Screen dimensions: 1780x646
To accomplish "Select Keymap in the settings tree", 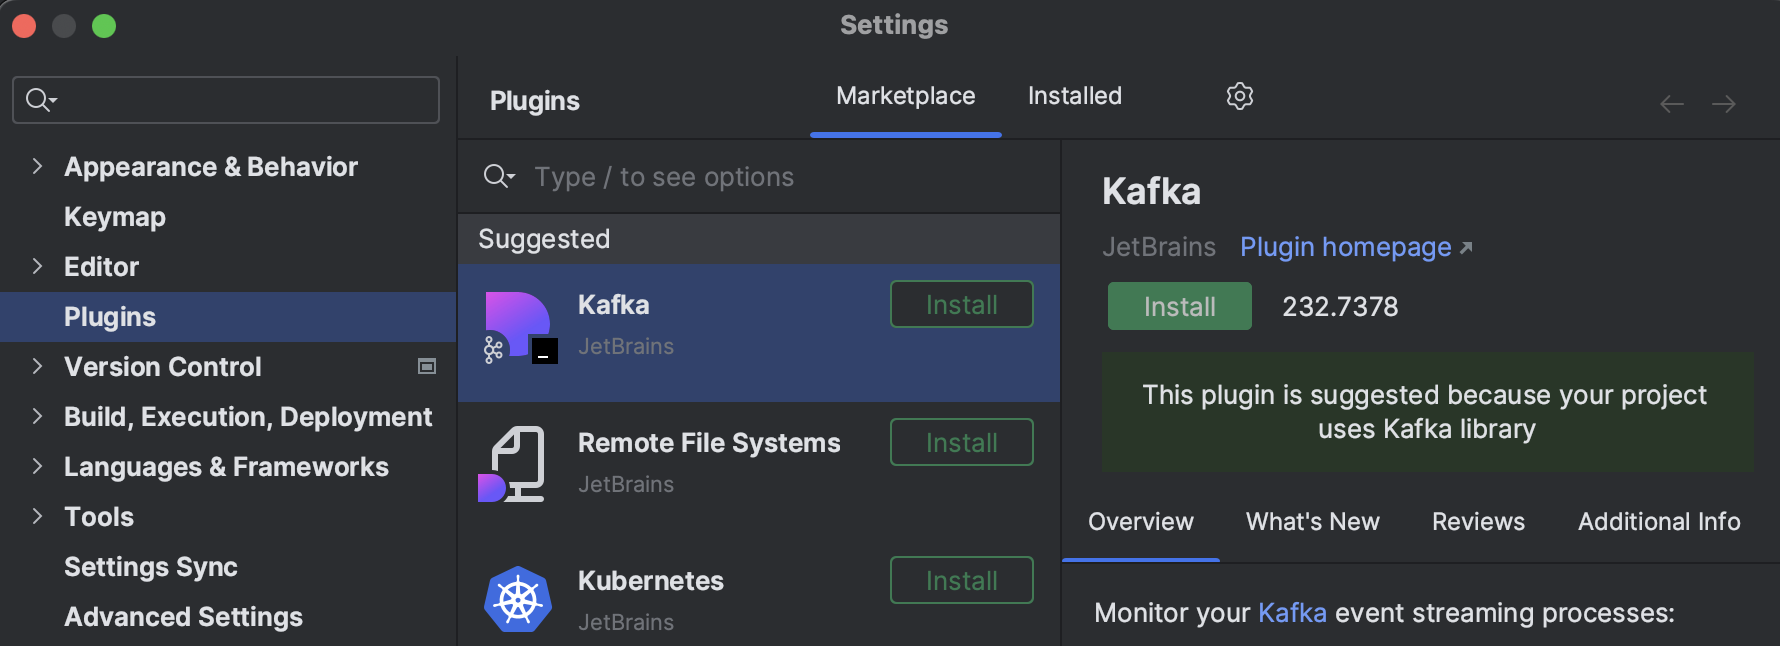I will point(115,217).
